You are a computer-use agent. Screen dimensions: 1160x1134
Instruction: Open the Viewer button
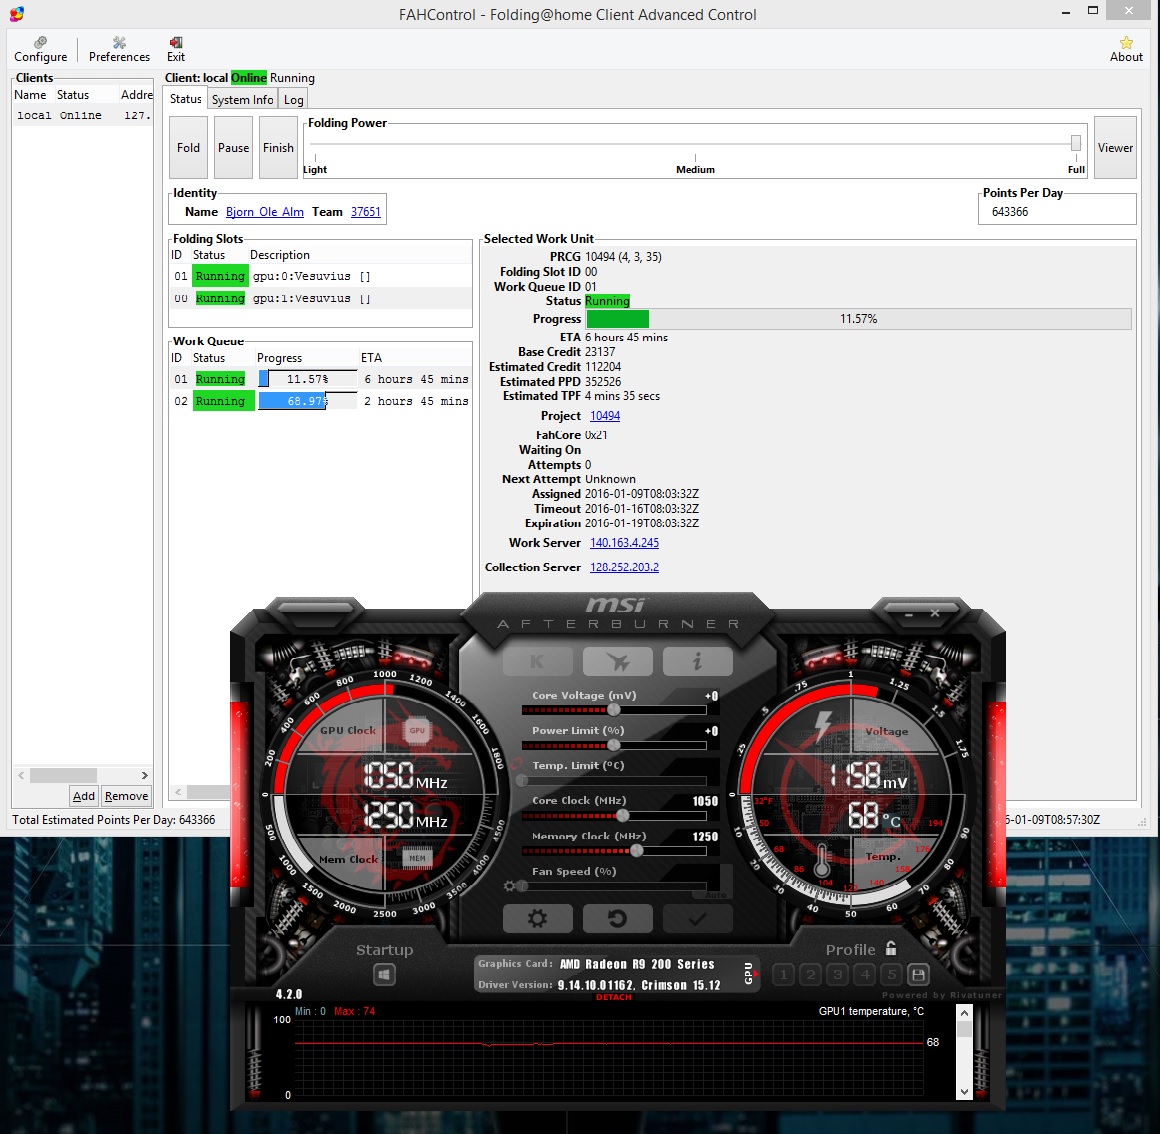point(1115,147)
